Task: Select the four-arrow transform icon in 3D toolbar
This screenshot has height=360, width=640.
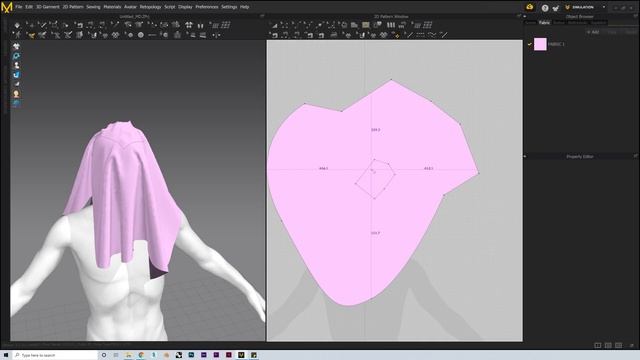Action: click(189, 25)
